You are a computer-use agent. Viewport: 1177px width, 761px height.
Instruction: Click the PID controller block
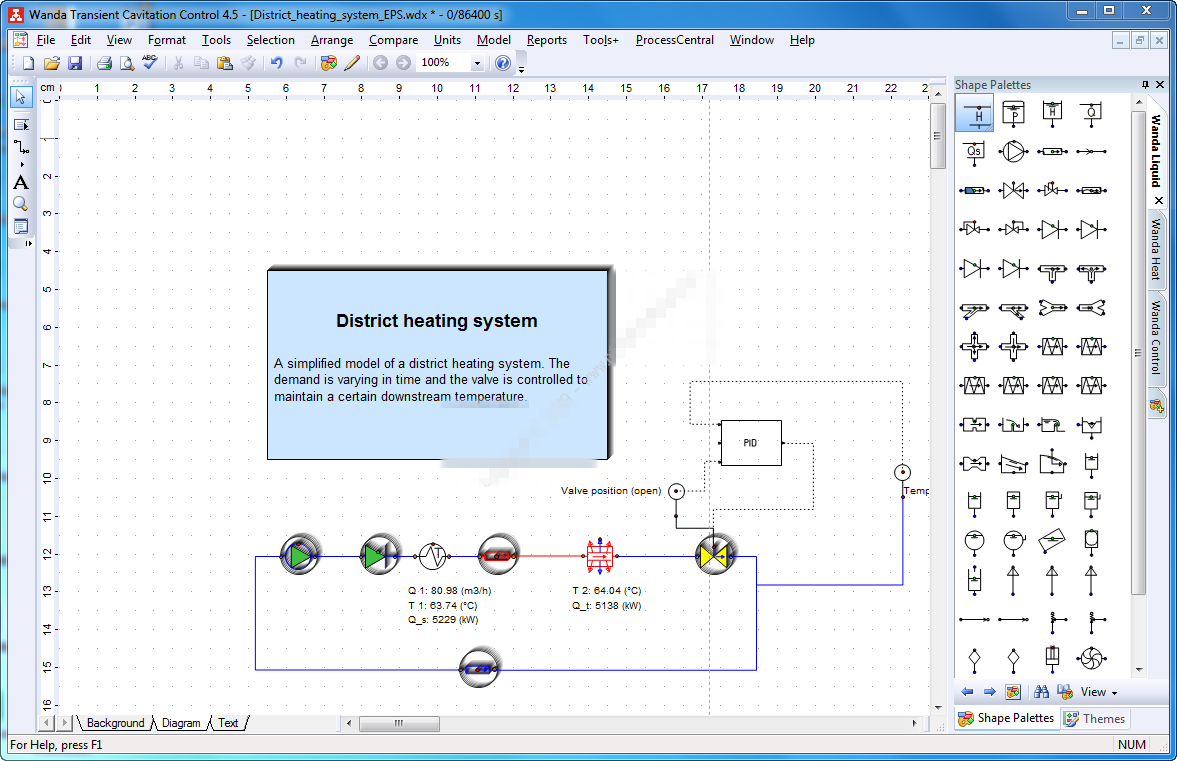pos(751,443)
